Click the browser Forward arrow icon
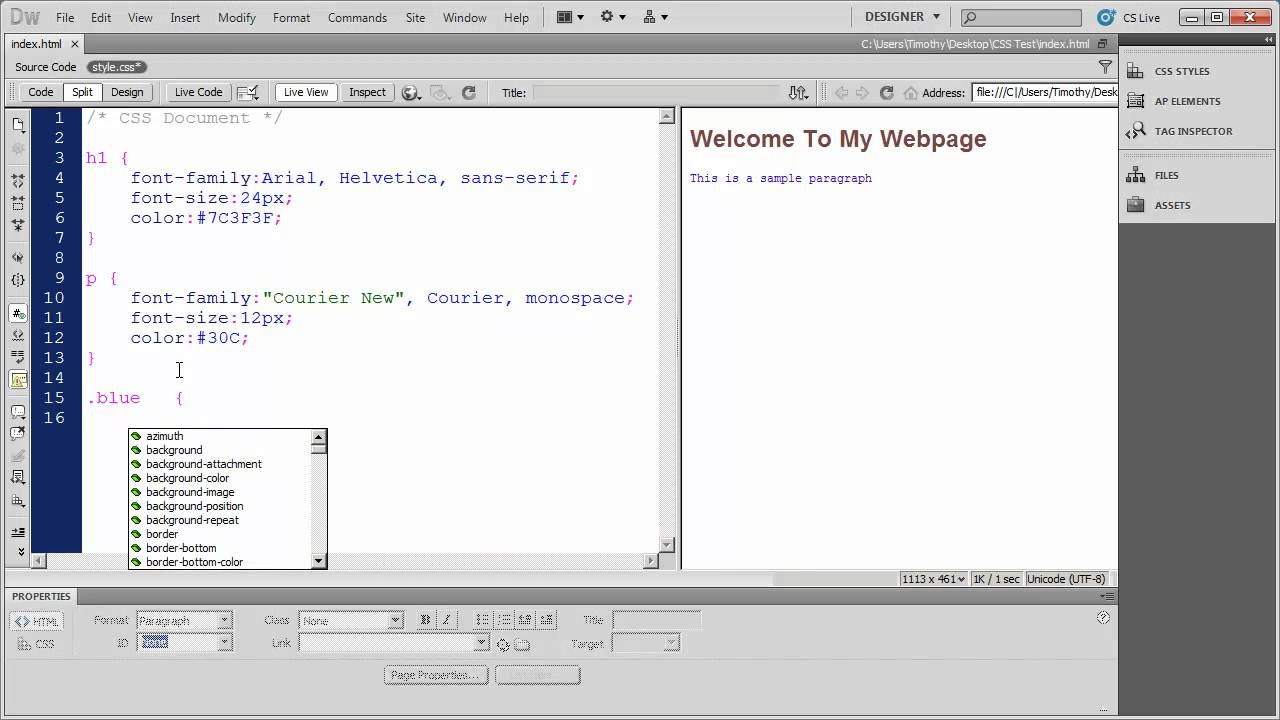The height and width of the screenshot is (720, 1280). [863, 92]
